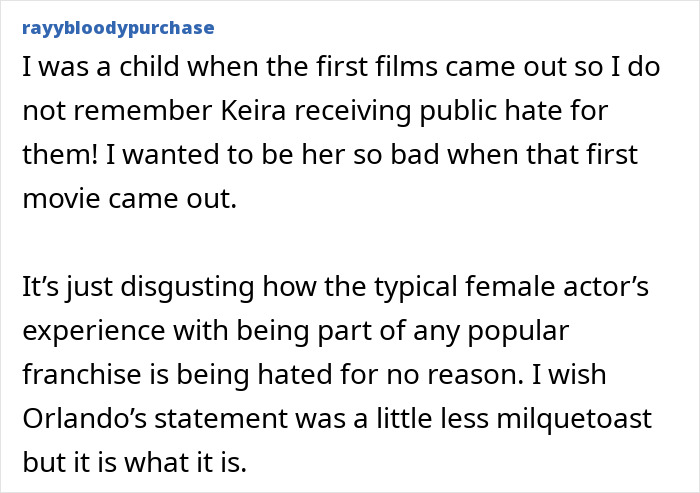Click the word 'popular' in the comment
Viewport: 700px width, 493px height.
[x=518, y=331]
